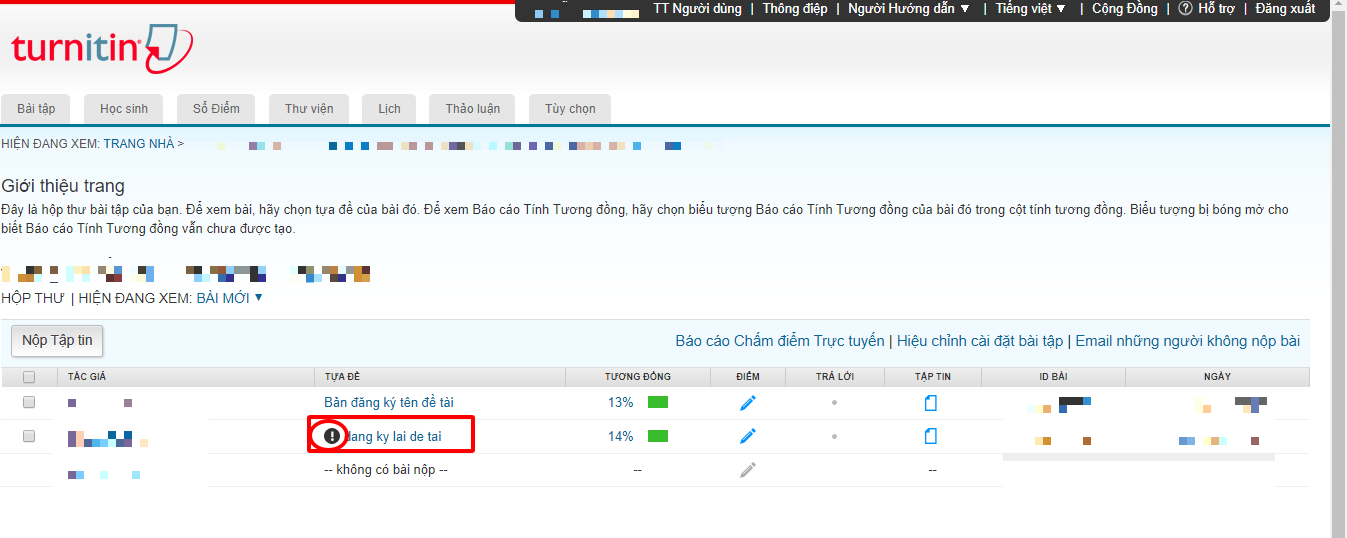The width and height of the screenshot is (1347, 538).
Task: Open the Sổ Điểm tab
Action: point(216,109)
